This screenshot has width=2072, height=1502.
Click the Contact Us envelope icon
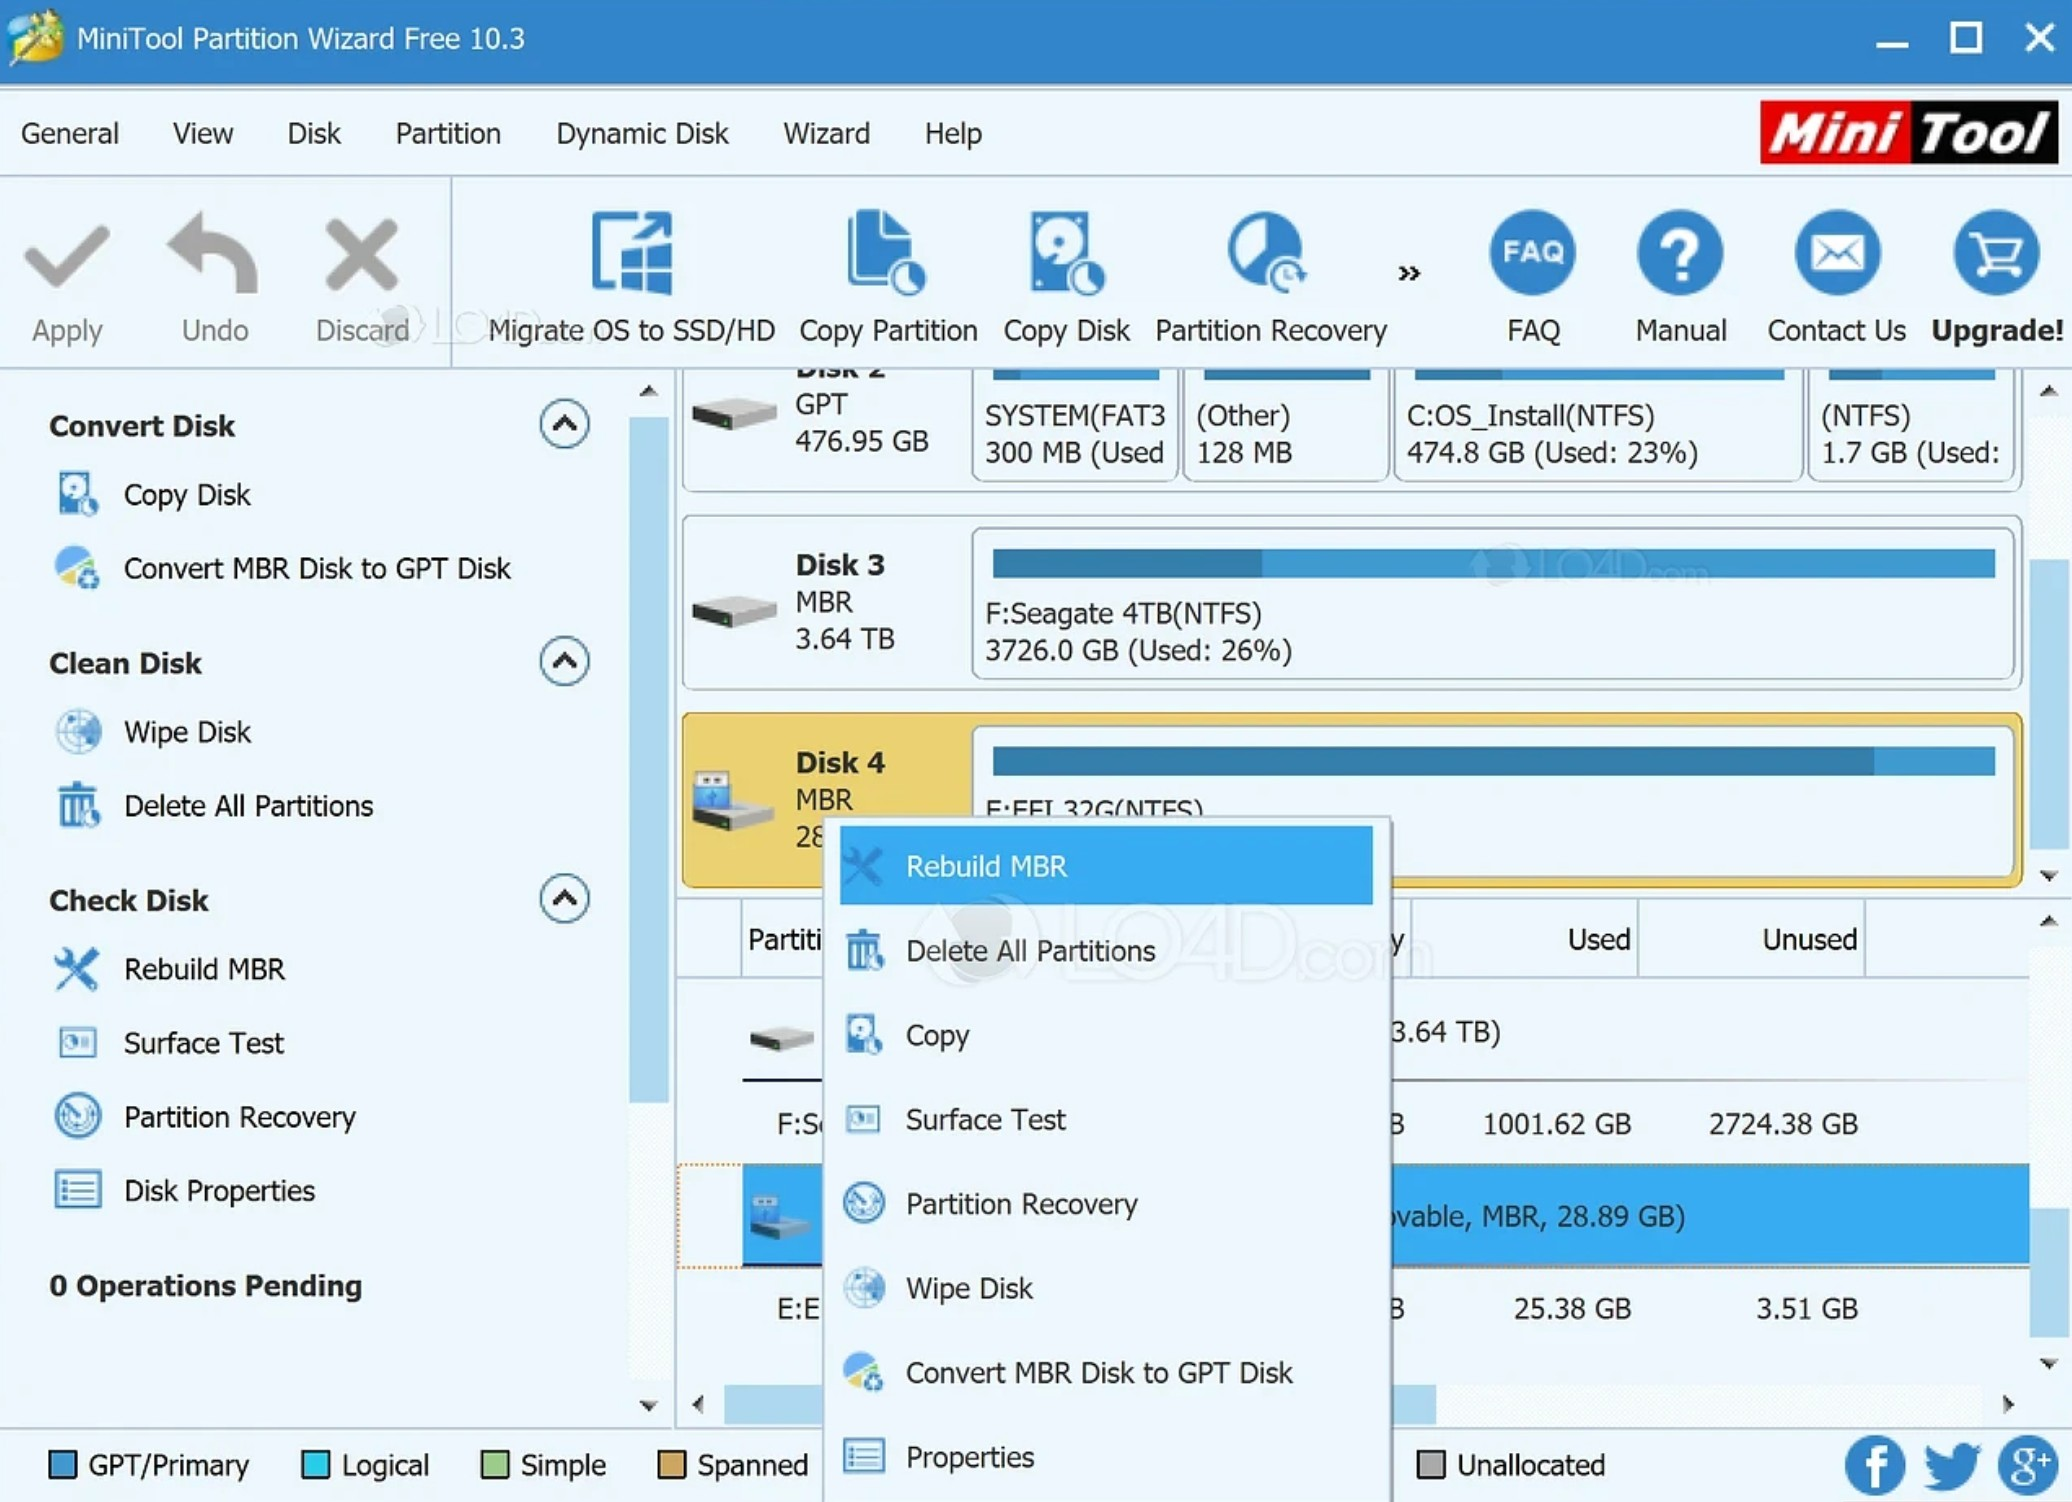1837,252
